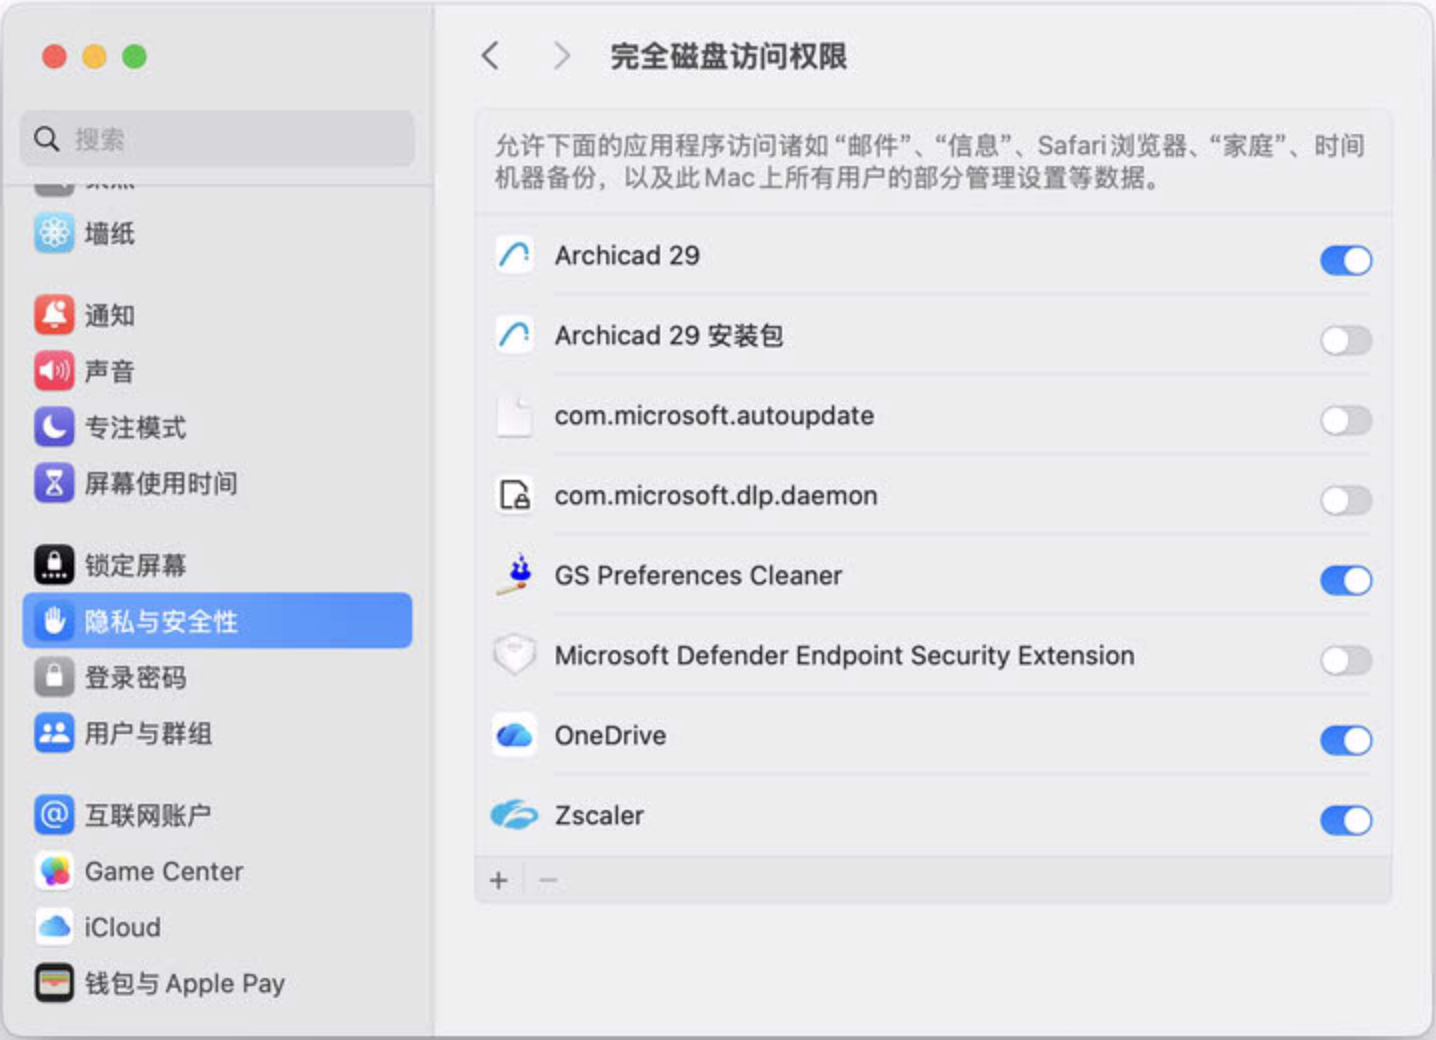
Task: Enable Microsoft Defender Endpoint Security Extension toggle
Action: (x=1345, y=660)
